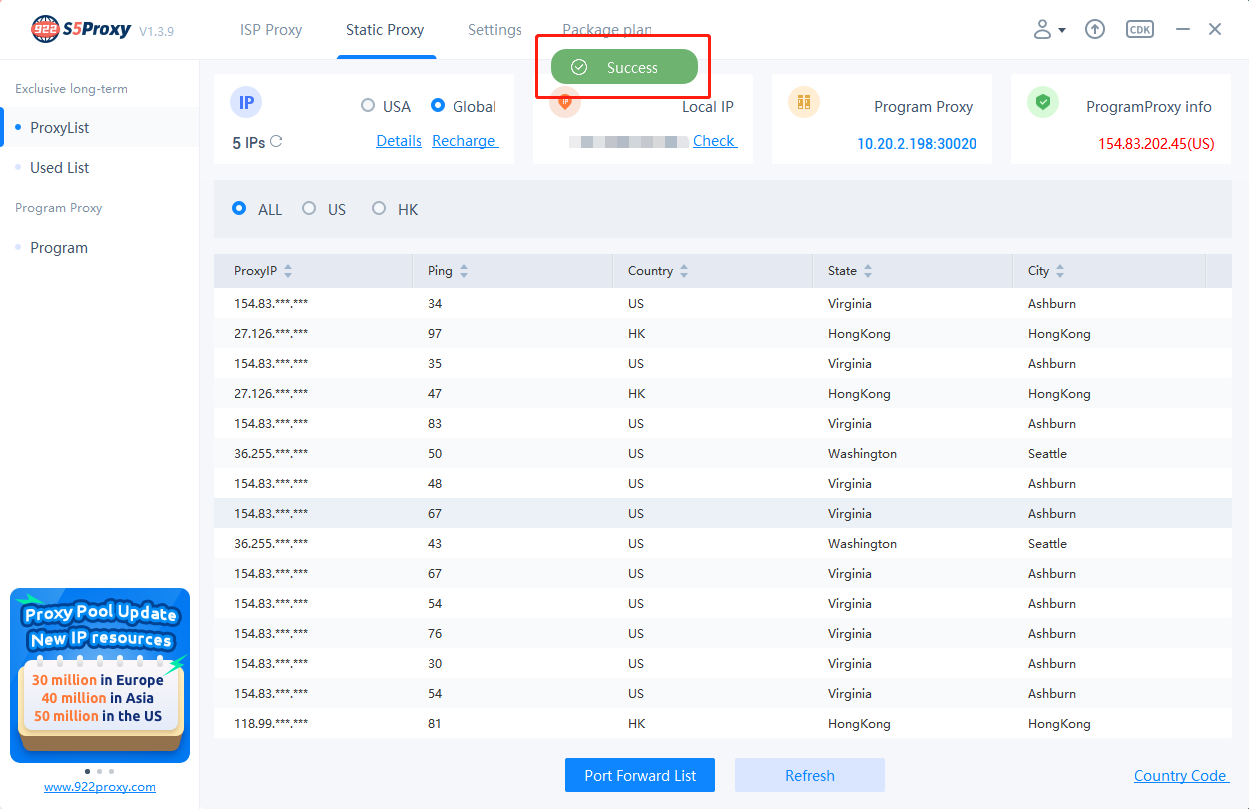Image resolution: width=1249 pixels, height=809 pixels.
Task: Select the Virginia row with ping 76
Action: click(722, 633)
